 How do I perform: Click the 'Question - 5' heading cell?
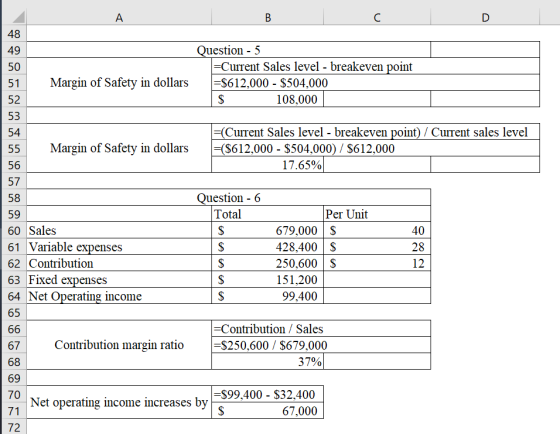(229, 50)
